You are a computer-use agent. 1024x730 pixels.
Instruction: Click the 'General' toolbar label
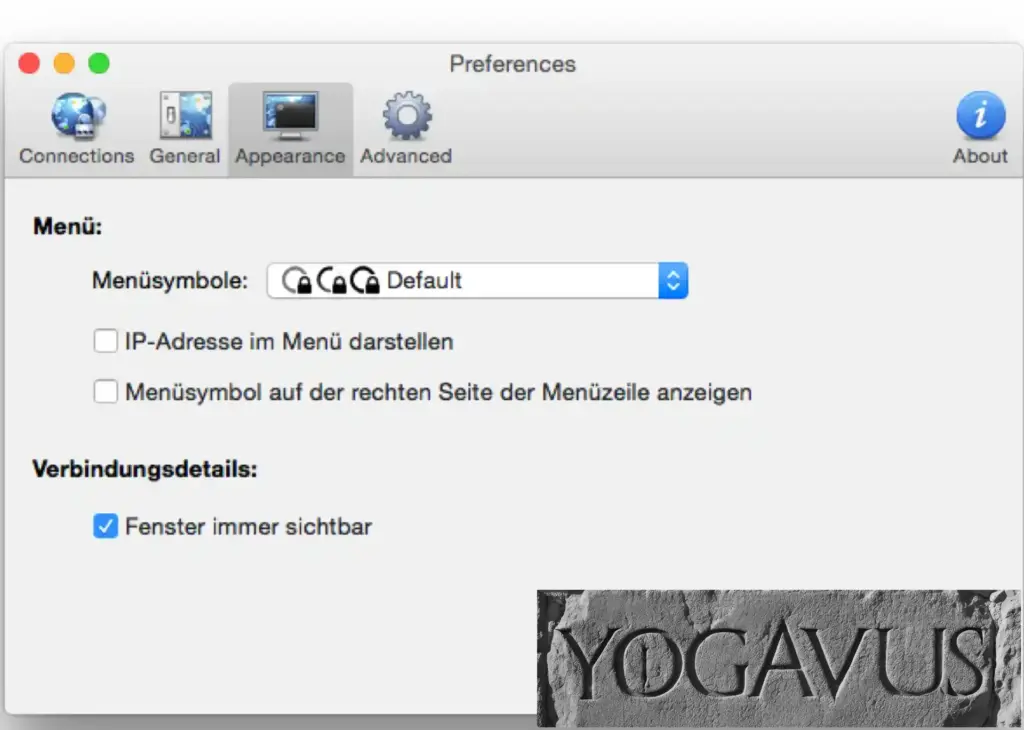click(x=185, y=156)
